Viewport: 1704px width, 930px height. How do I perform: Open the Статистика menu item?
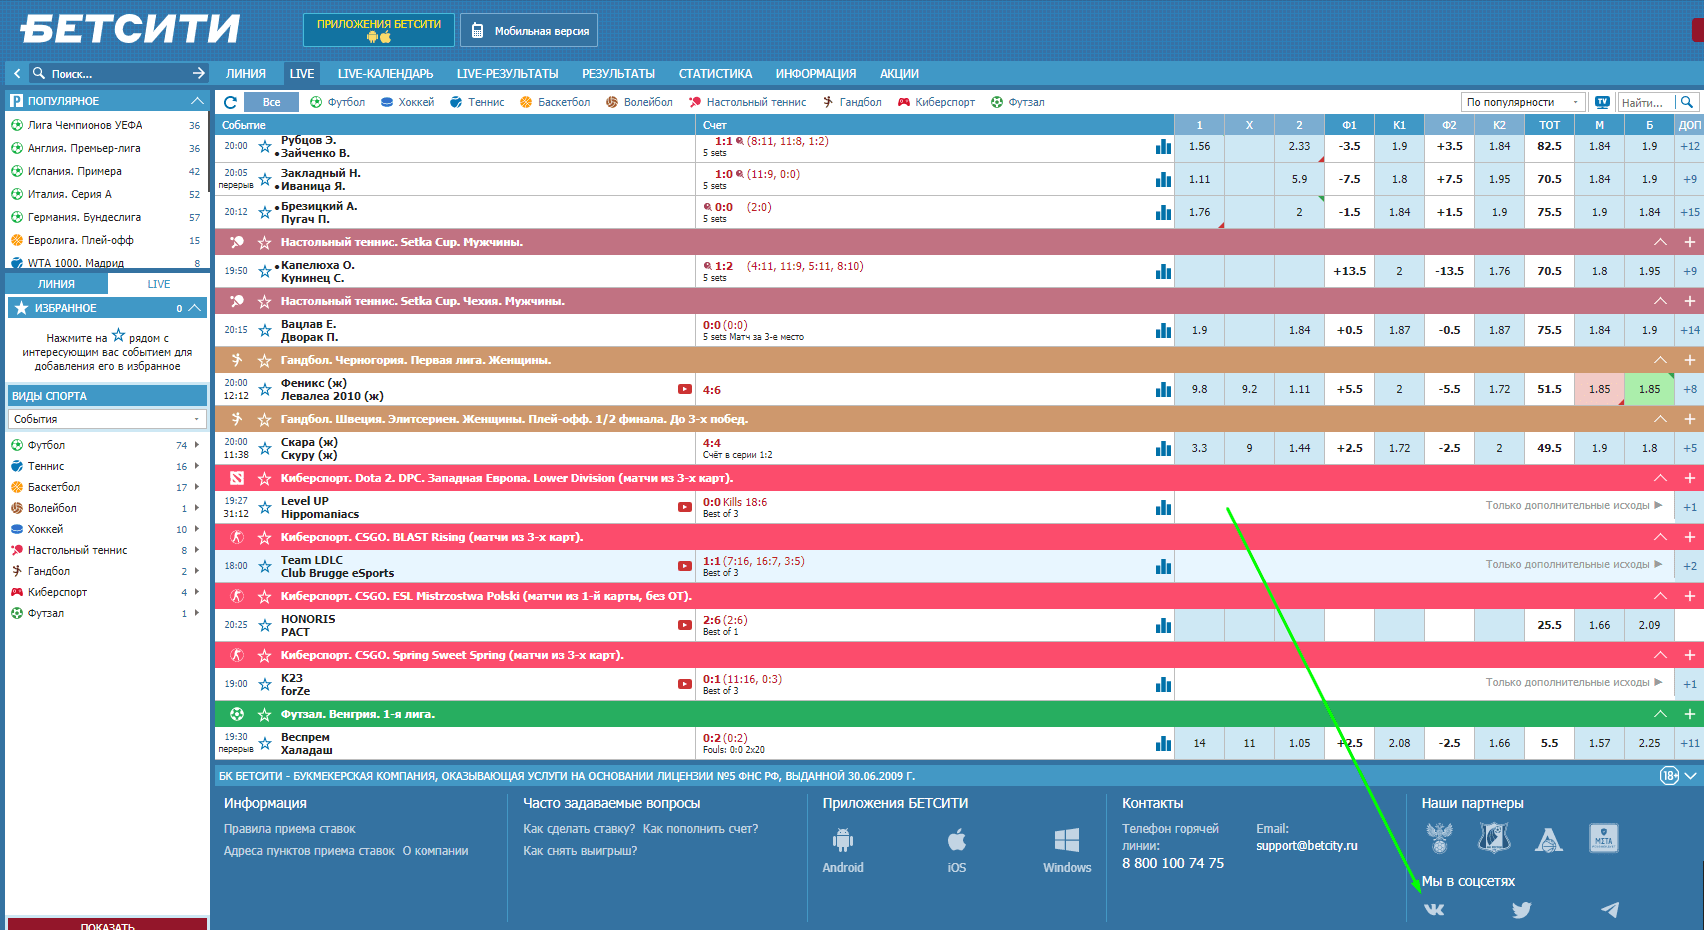pyautogui.click(x=715, y=73)
